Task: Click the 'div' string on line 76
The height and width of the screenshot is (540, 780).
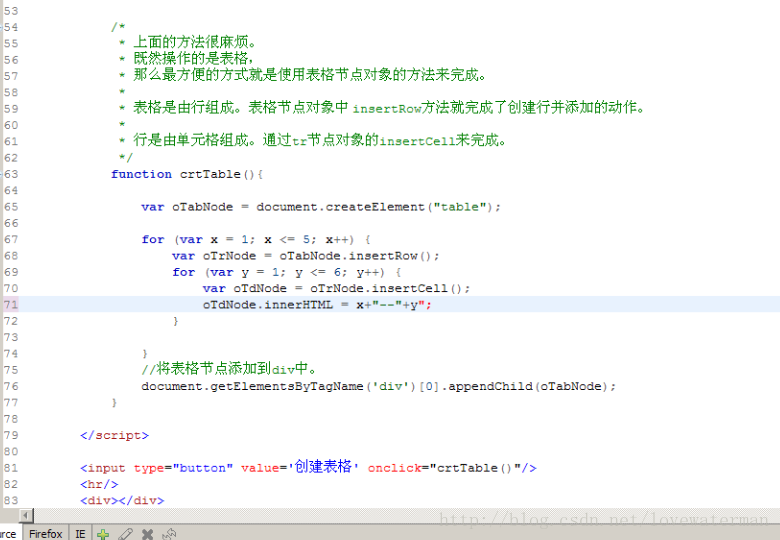Action: pos(390,386)
